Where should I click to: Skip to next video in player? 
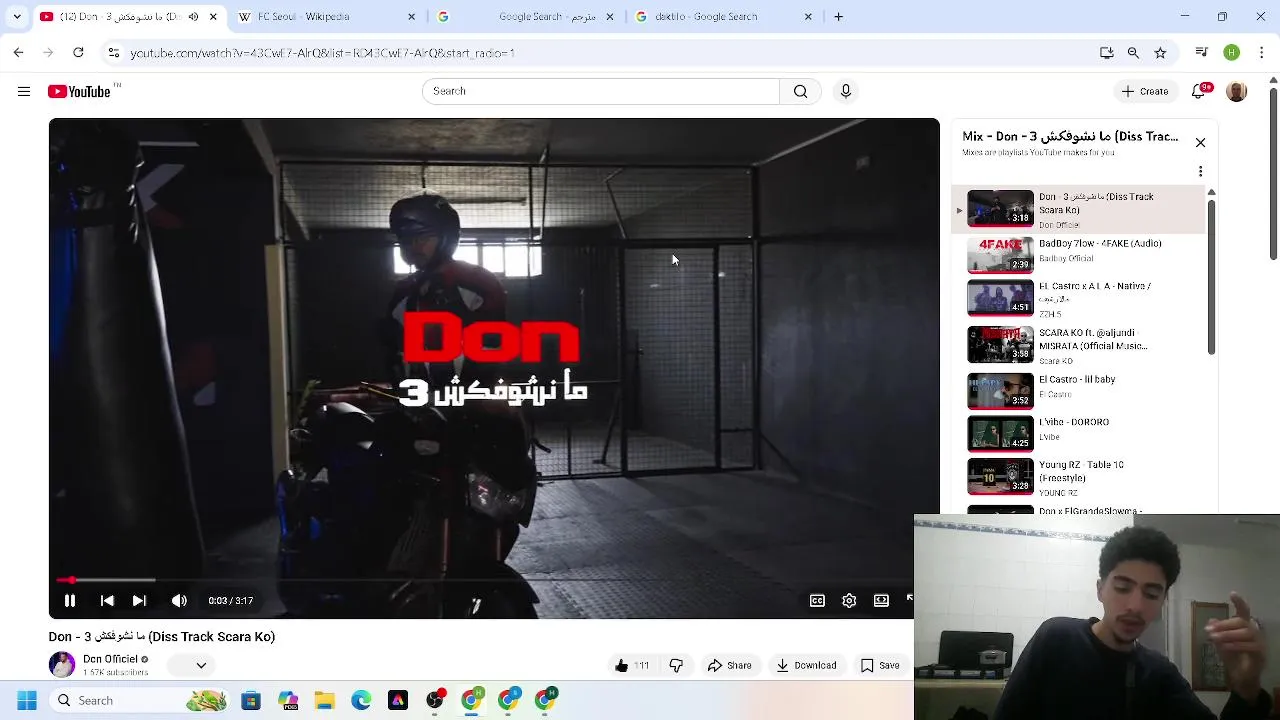(x=140, y=601)
